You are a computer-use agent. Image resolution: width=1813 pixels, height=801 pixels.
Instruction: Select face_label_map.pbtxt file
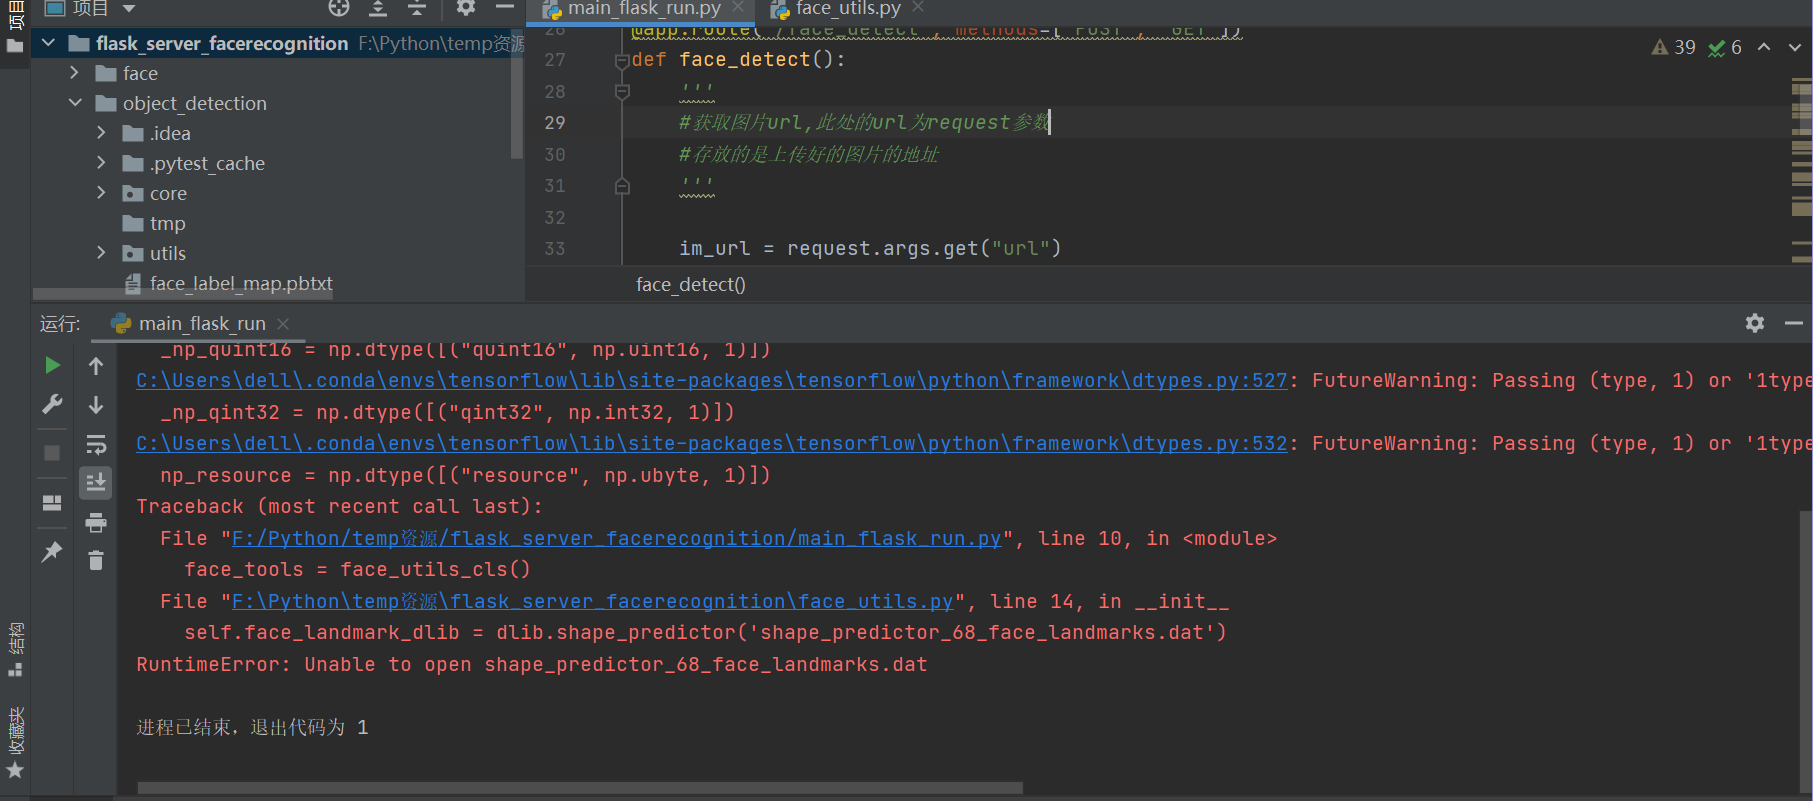pos(228,283)
